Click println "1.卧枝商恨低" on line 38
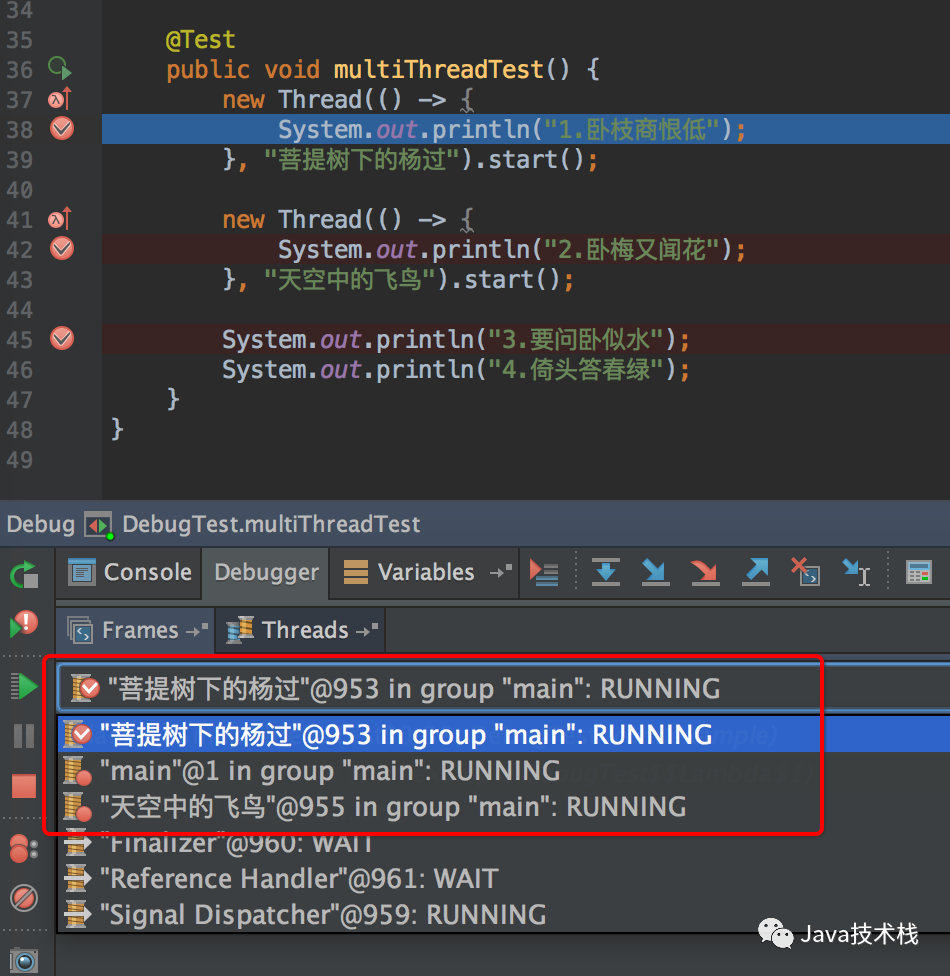950x976 pixels. pyautogui.click(x=512, y=129)
